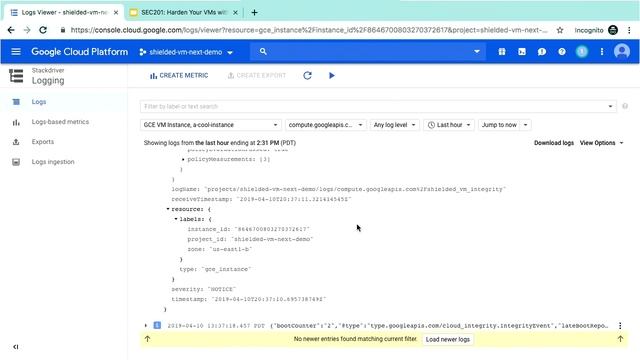Open header settings three-dot menu

point(602,52)
